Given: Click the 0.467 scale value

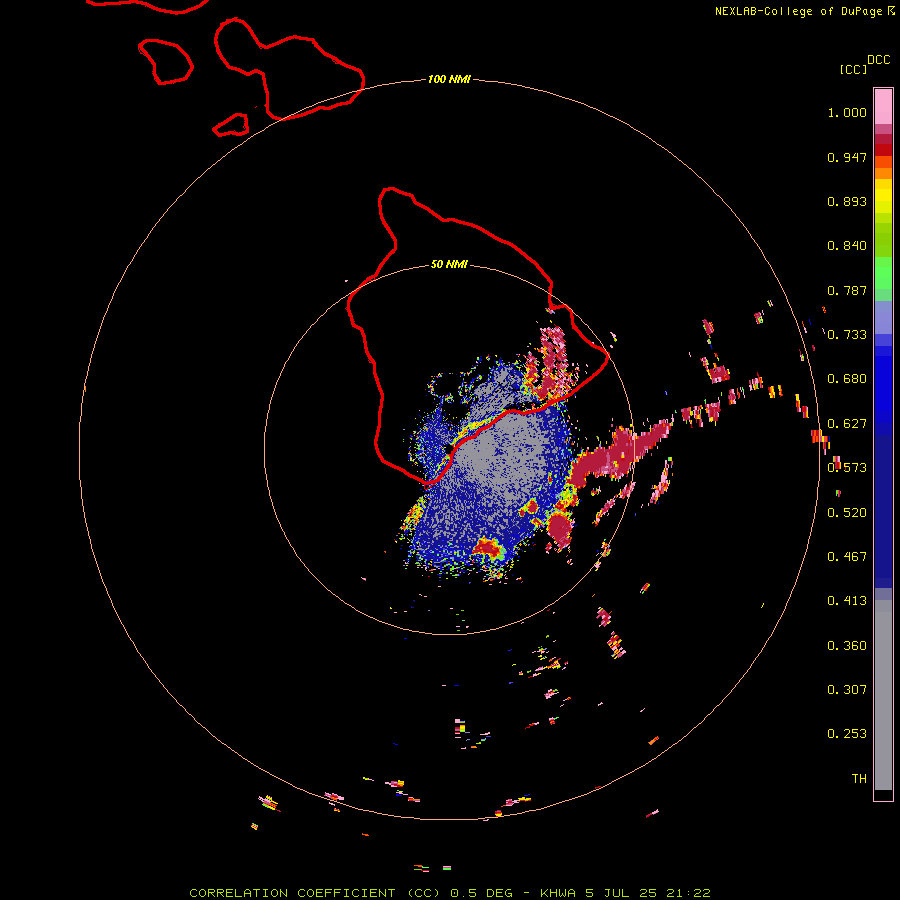Looking at the screenshot, I should click(847, 557).
